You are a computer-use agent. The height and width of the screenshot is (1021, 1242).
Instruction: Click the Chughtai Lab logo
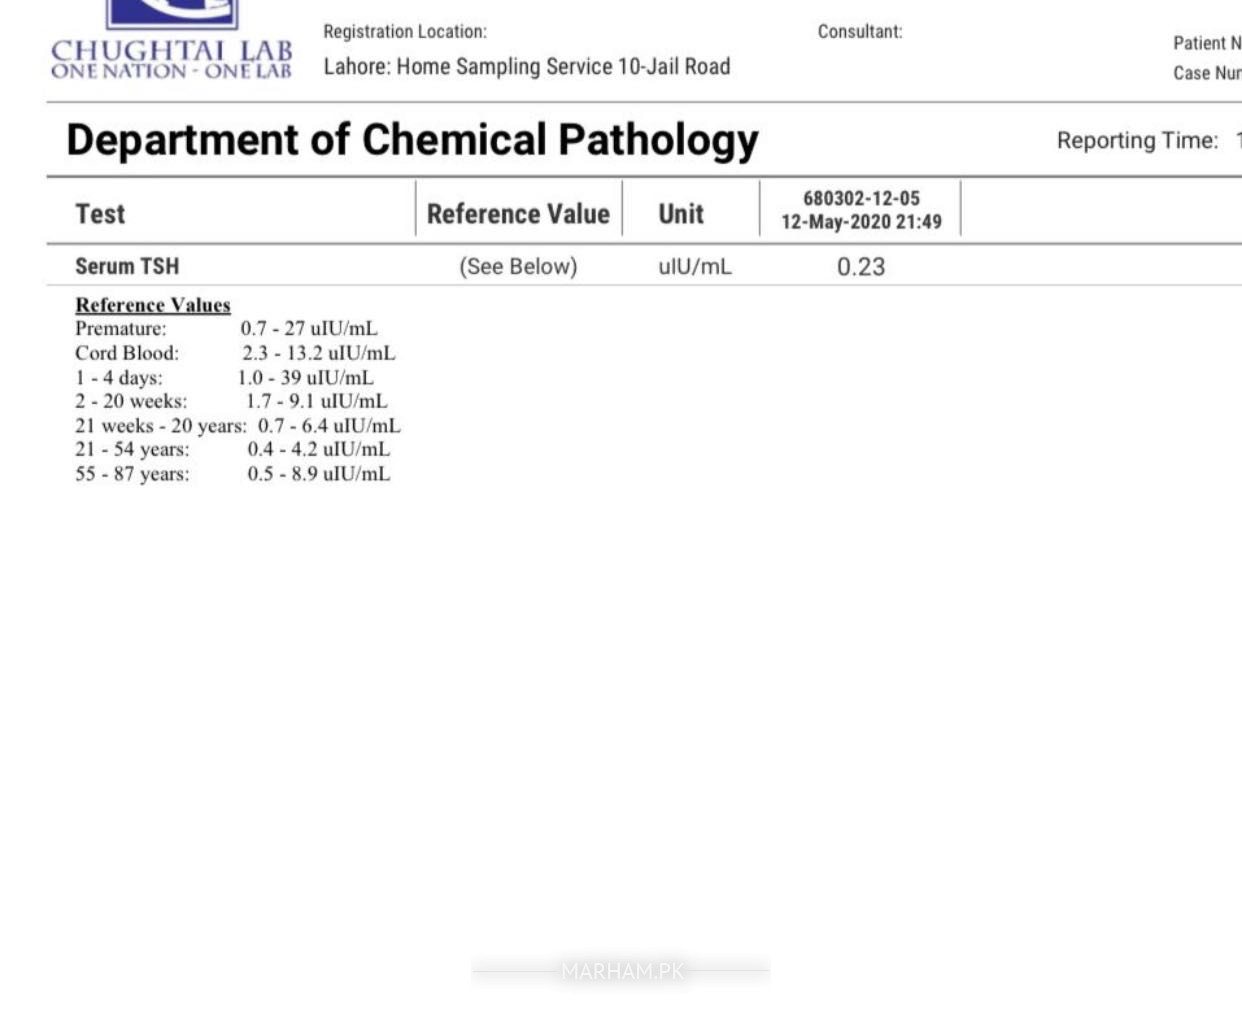tap(171, 40)
